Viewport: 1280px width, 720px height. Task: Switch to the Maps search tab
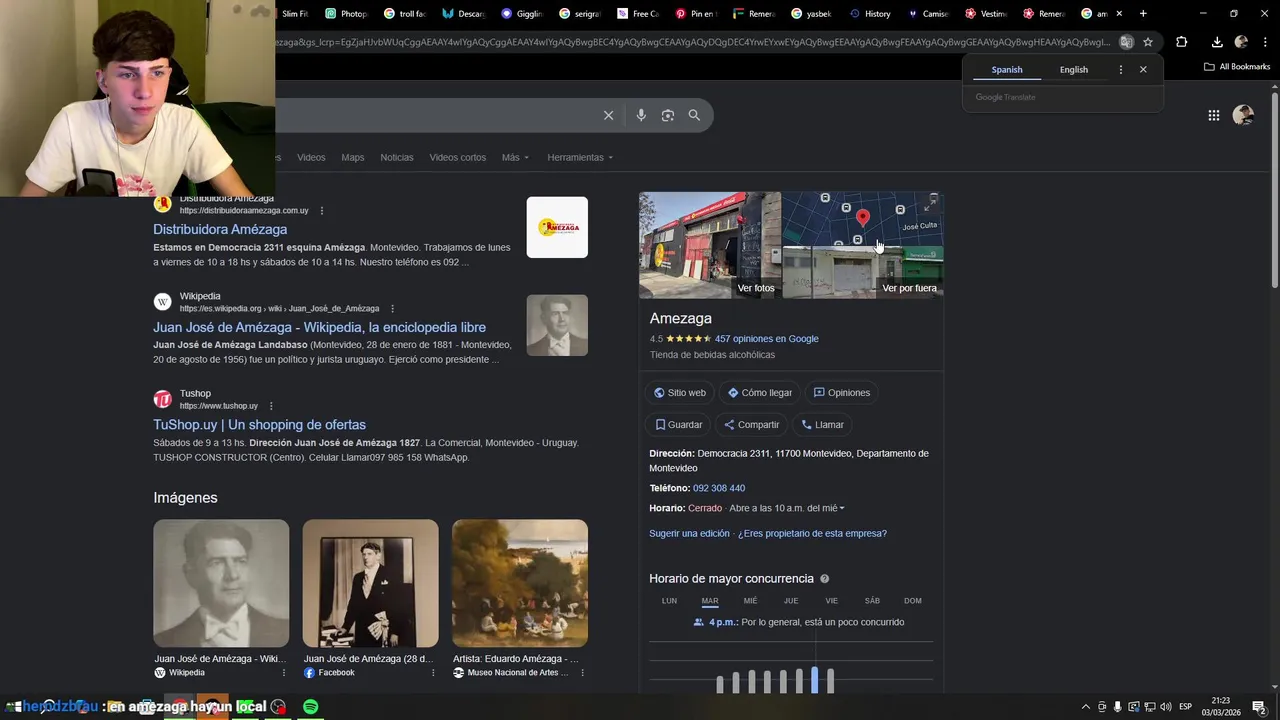coord(352,158)
